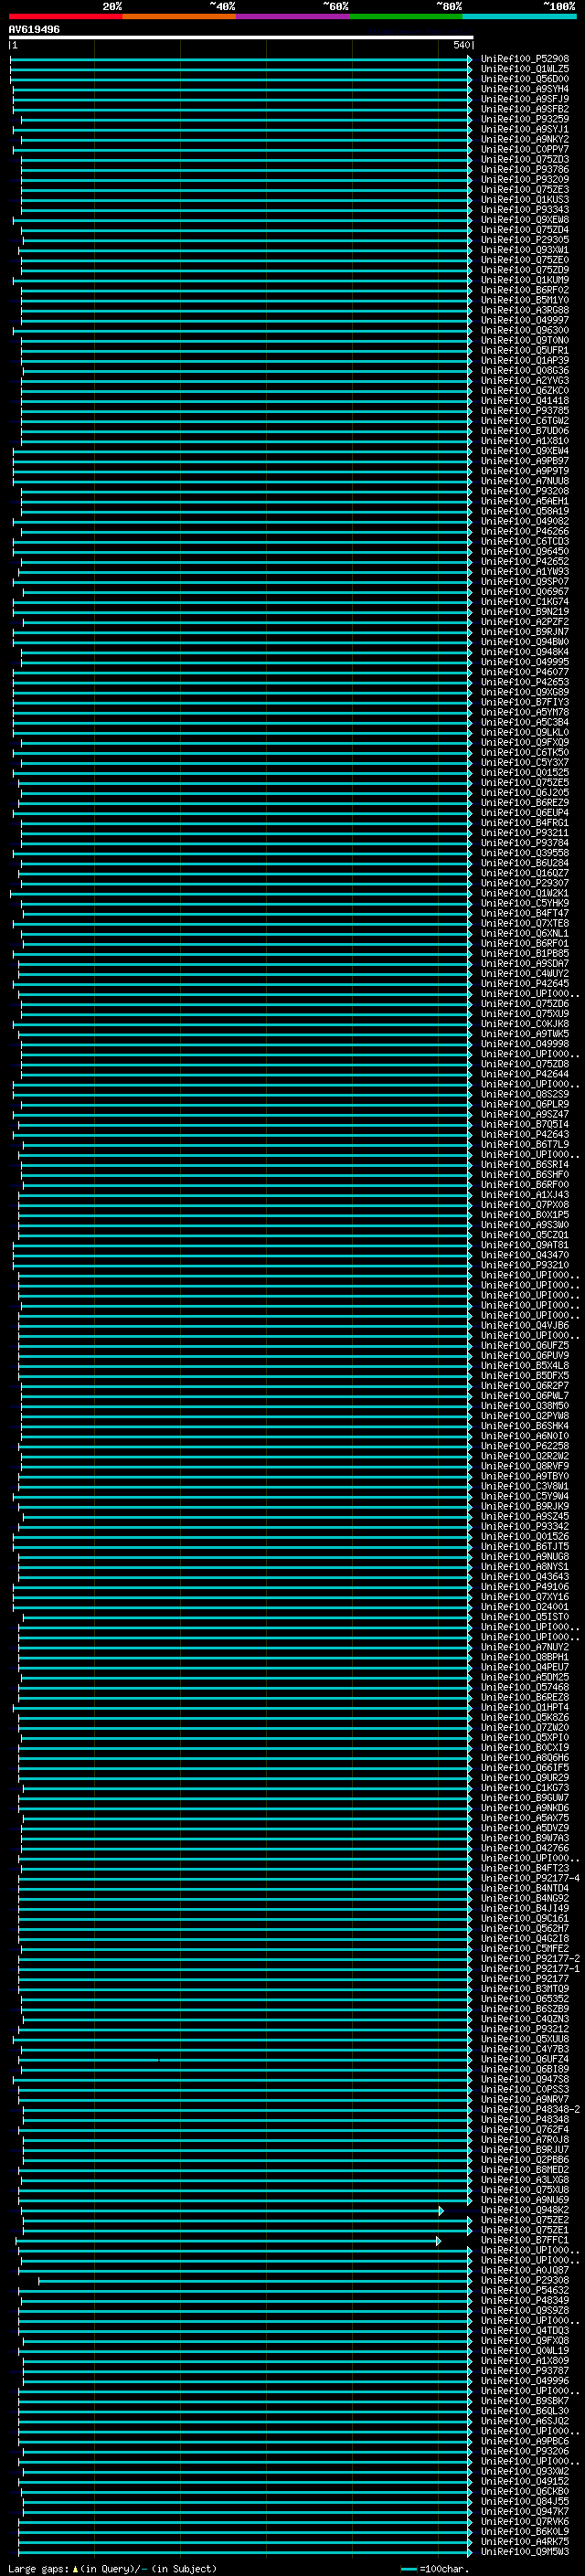
Task: Select the UniRef100_P93259 label
Action: pos(525,119)
